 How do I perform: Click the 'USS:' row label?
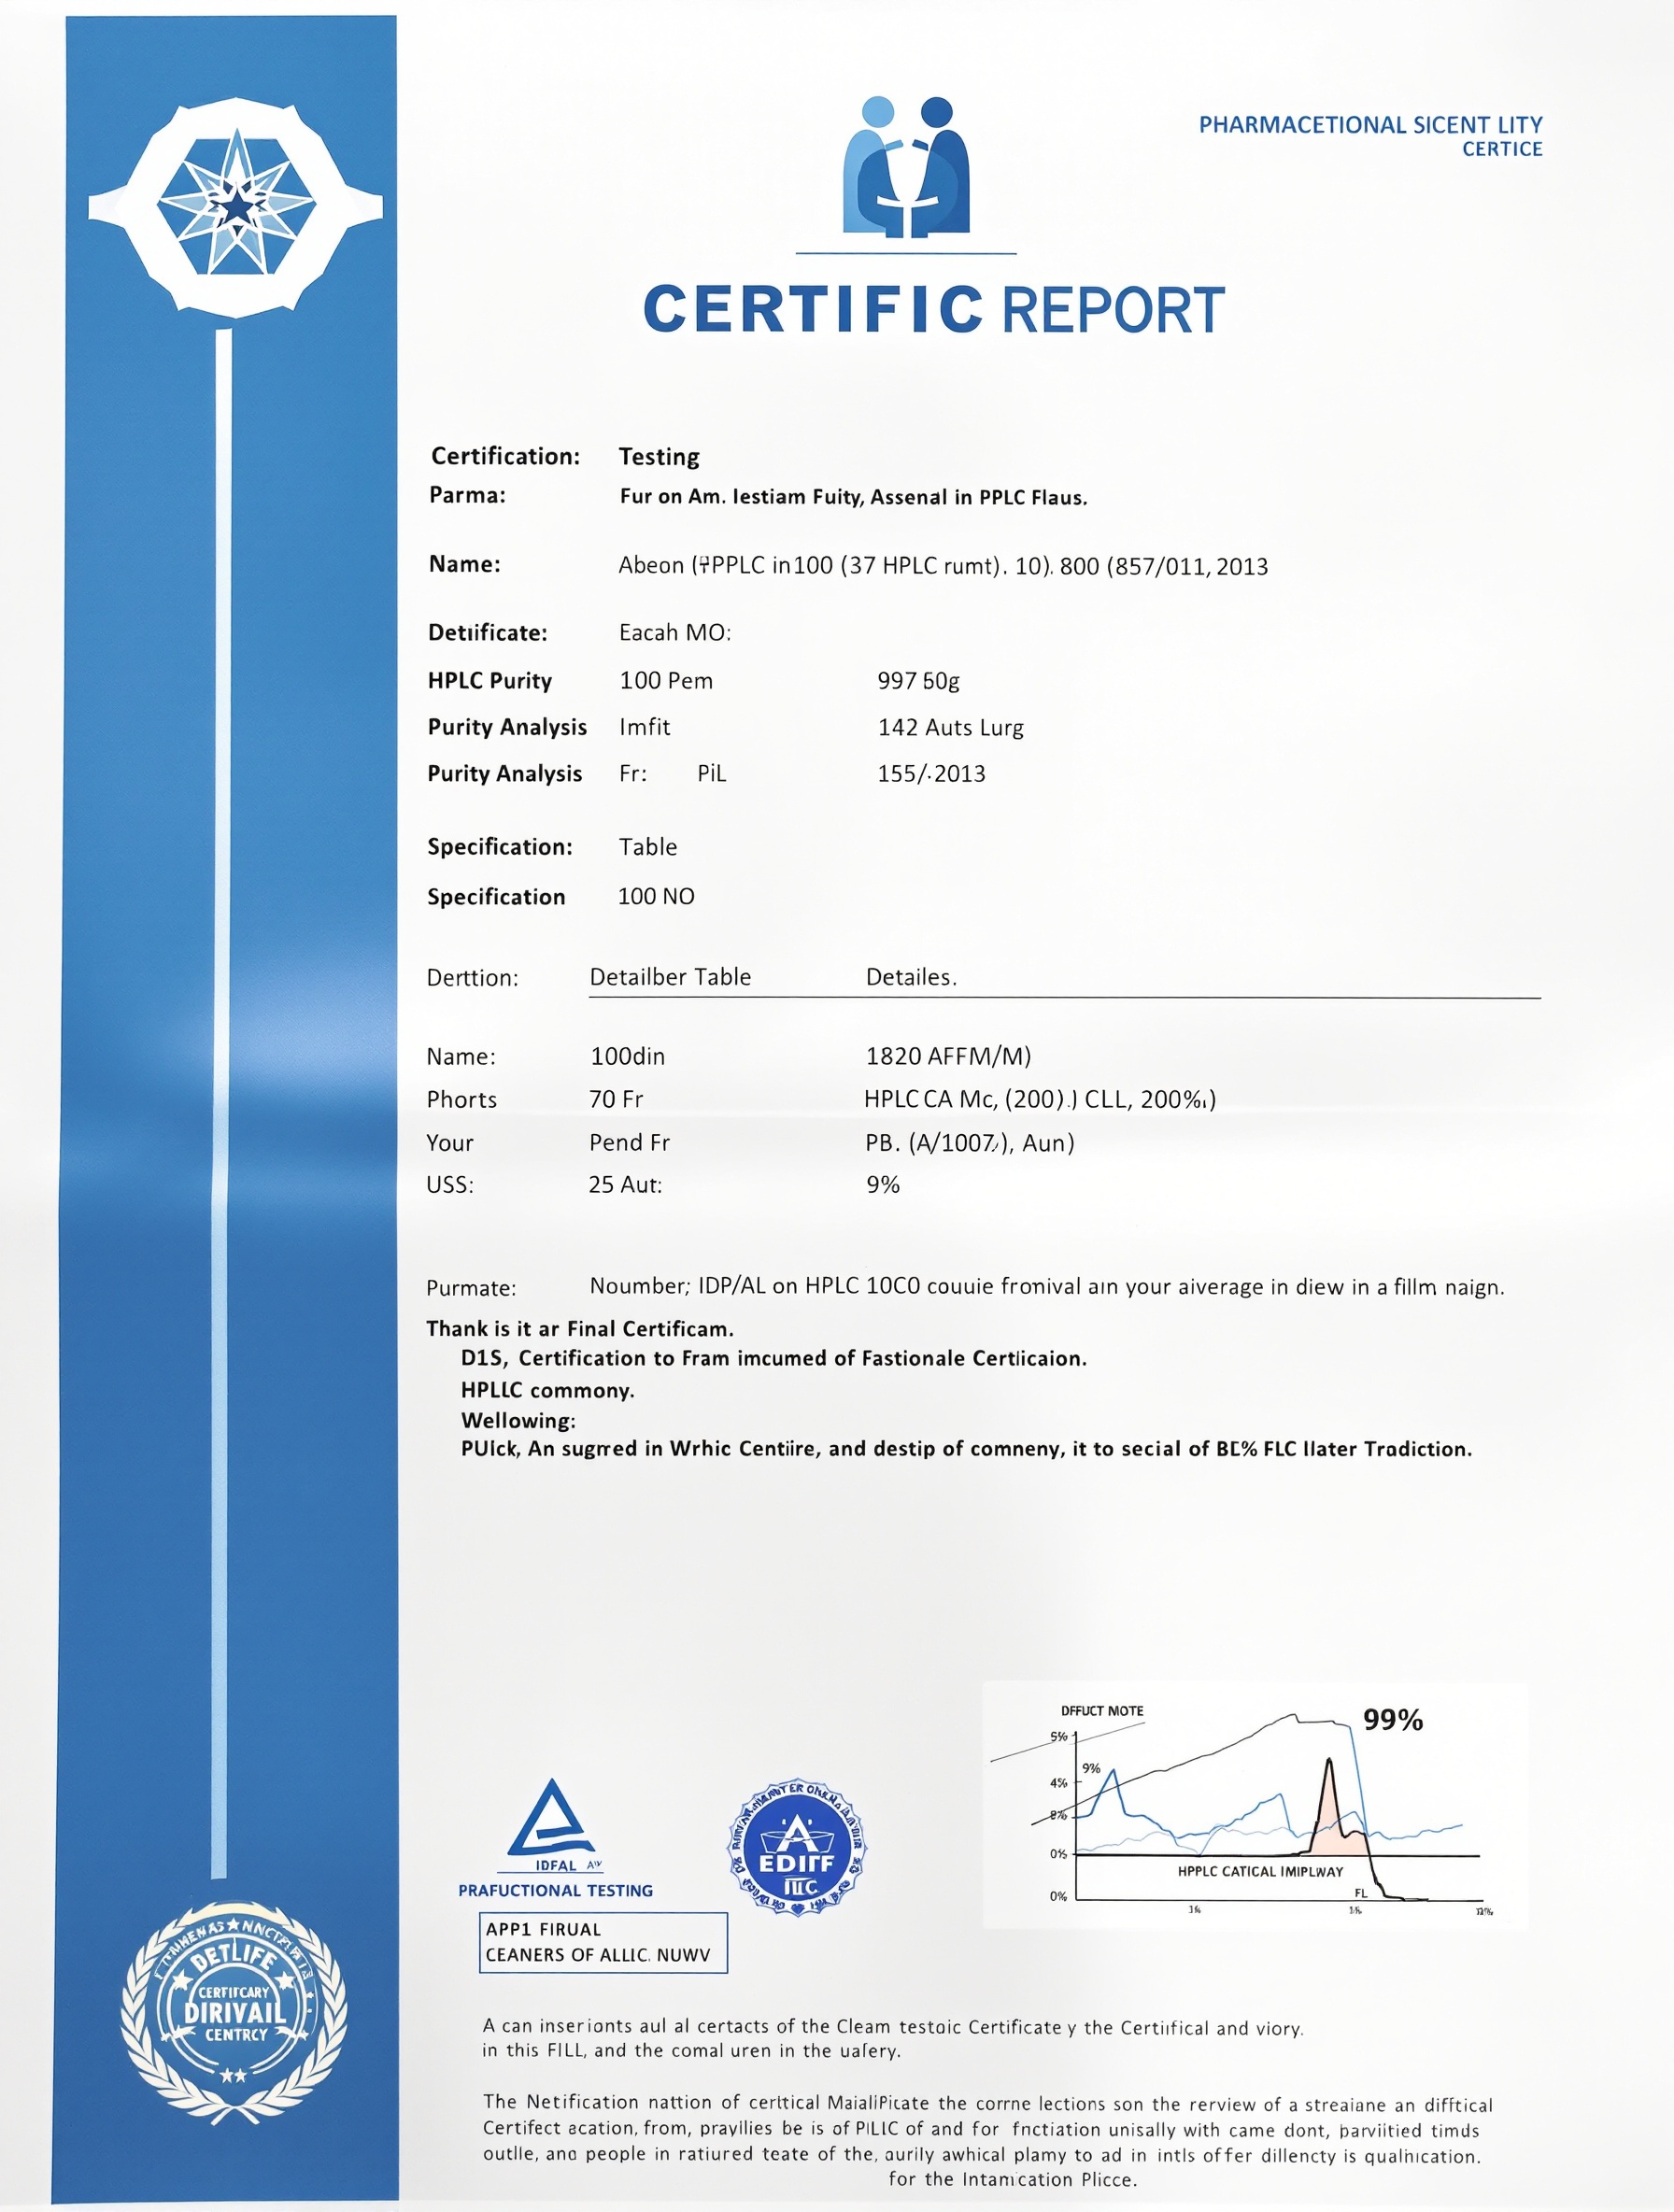tap(450, 1185)
